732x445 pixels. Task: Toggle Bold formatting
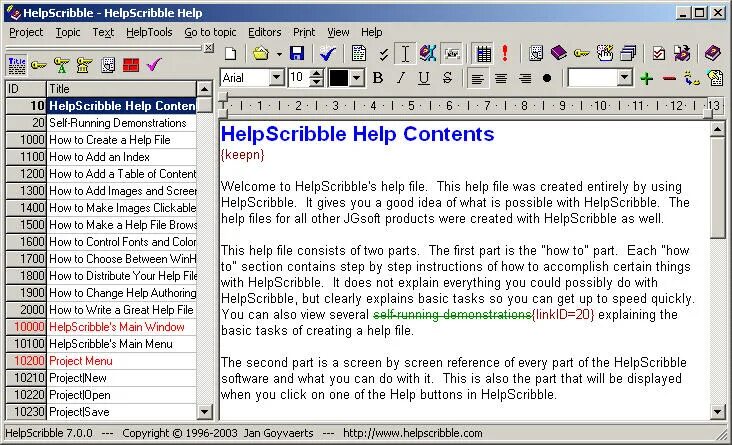coord(378,78)
